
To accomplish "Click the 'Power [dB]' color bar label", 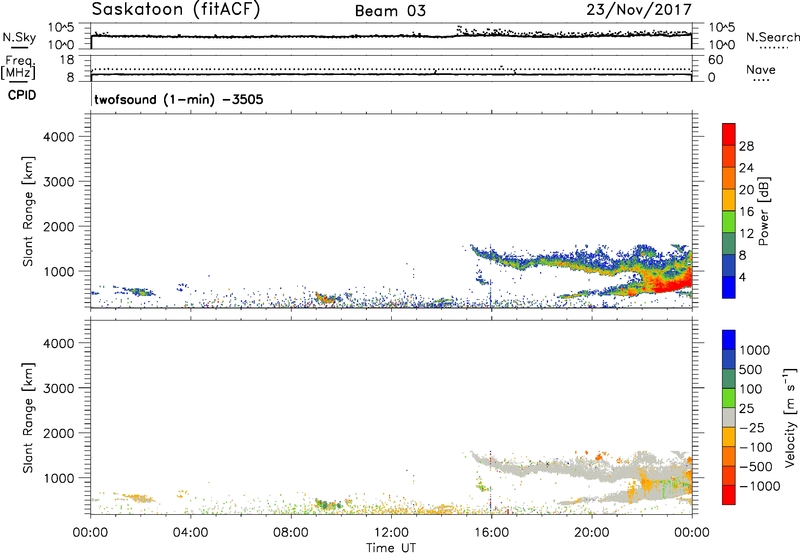I will point(763,211).
